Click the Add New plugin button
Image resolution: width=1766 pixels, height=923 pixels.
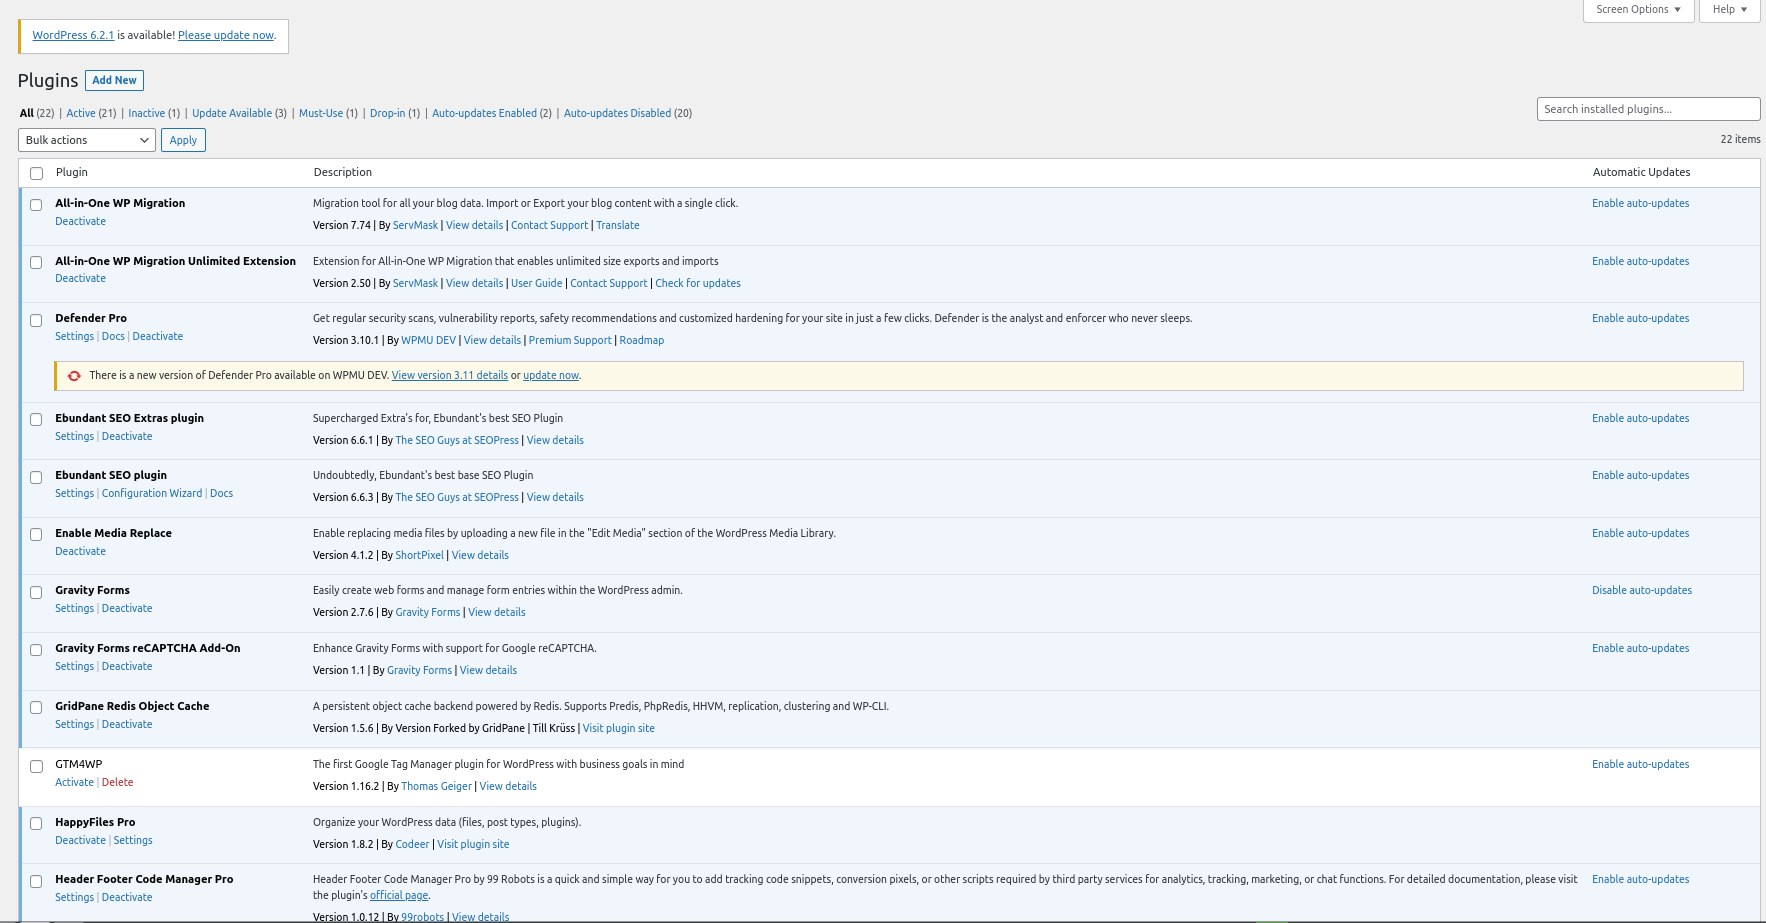point(114,80)
